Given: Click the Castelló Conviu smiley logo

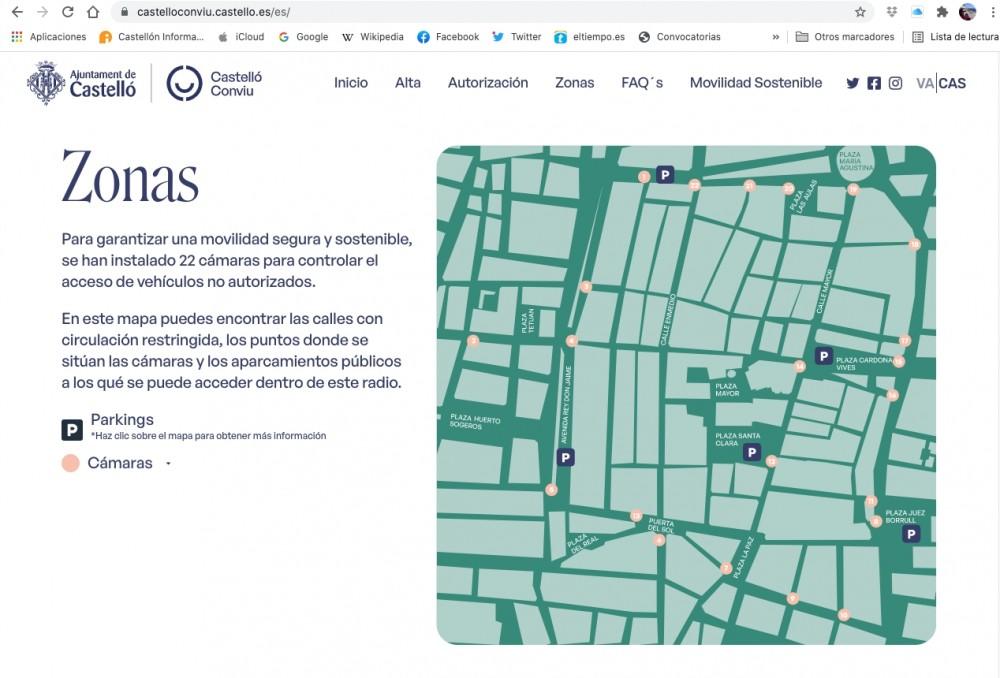Looking at the screenshot, I should 184,83.
